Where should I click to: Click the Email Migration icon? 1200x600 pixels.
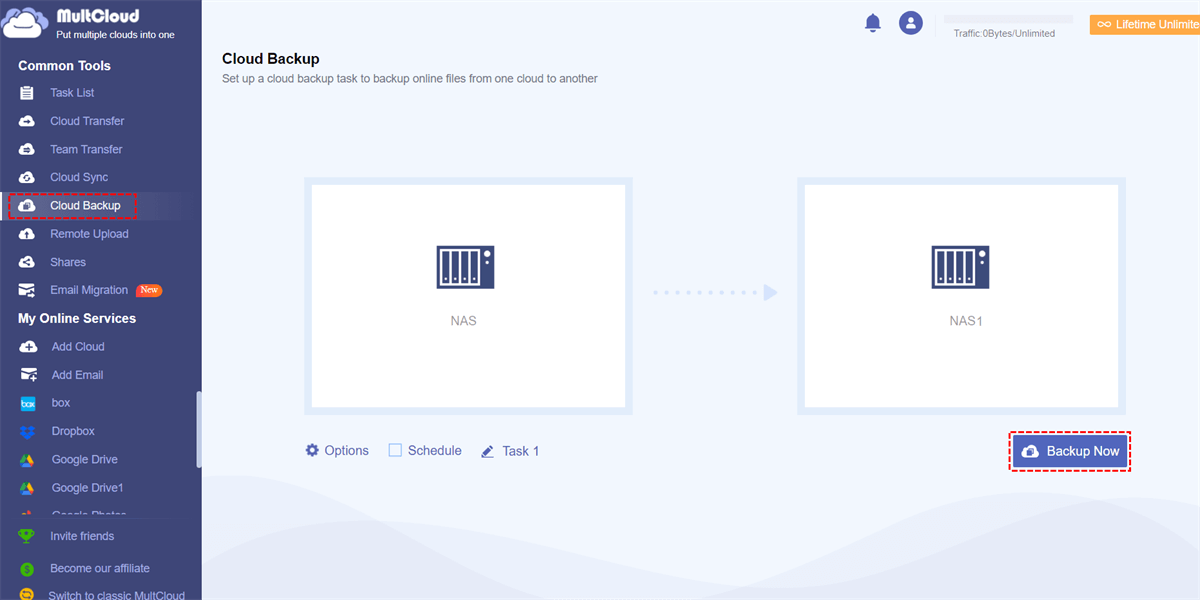click(28, 290)
